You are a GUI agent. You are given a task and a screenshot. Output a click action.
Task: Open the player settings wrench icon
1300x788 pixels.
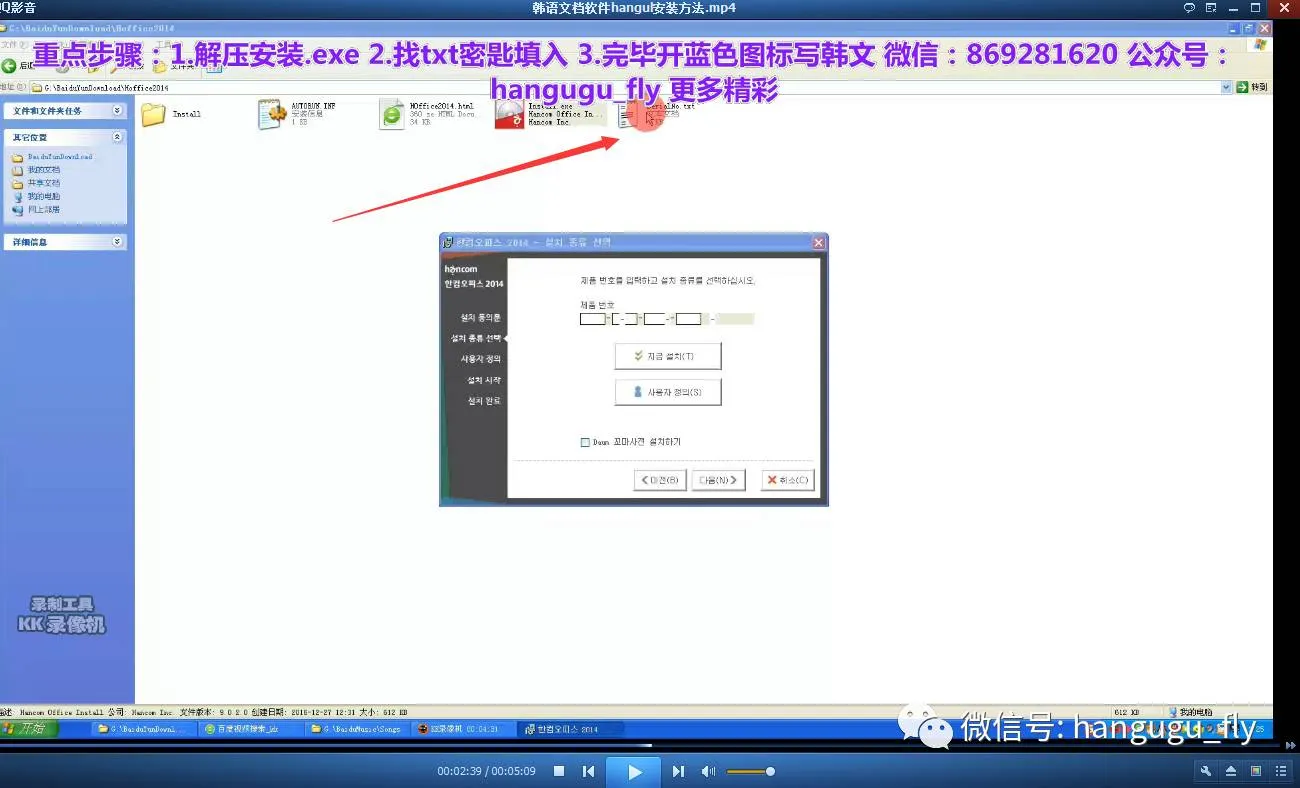(x=1206, y=771)
